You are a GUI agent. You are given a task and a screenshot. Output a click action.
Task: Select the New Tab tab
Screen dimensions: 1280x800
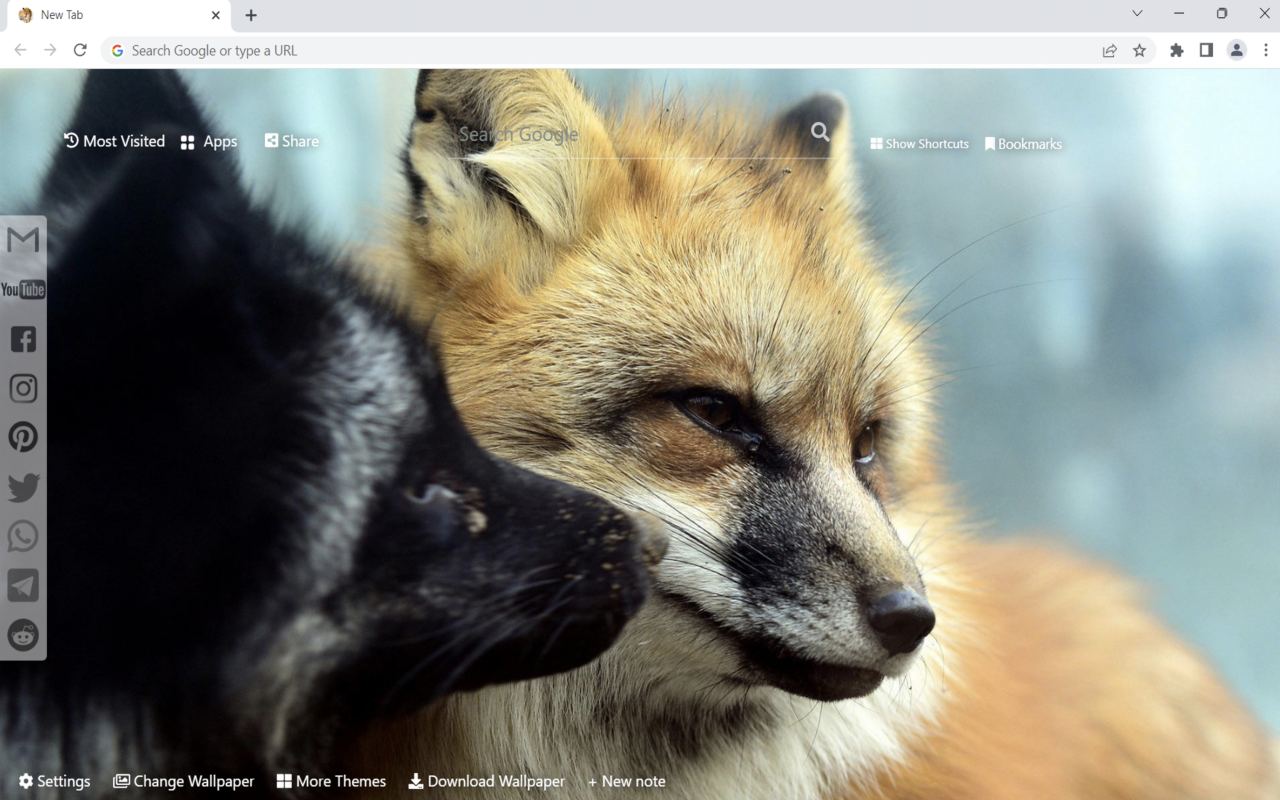coord(119,15)
